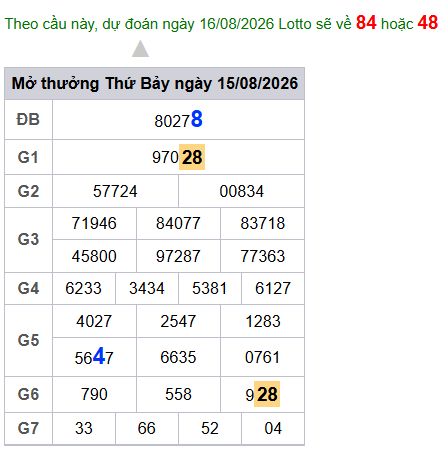This screenshot has height=452, width=445.
Task: Select the special prize number 80278
Action: 178,120
